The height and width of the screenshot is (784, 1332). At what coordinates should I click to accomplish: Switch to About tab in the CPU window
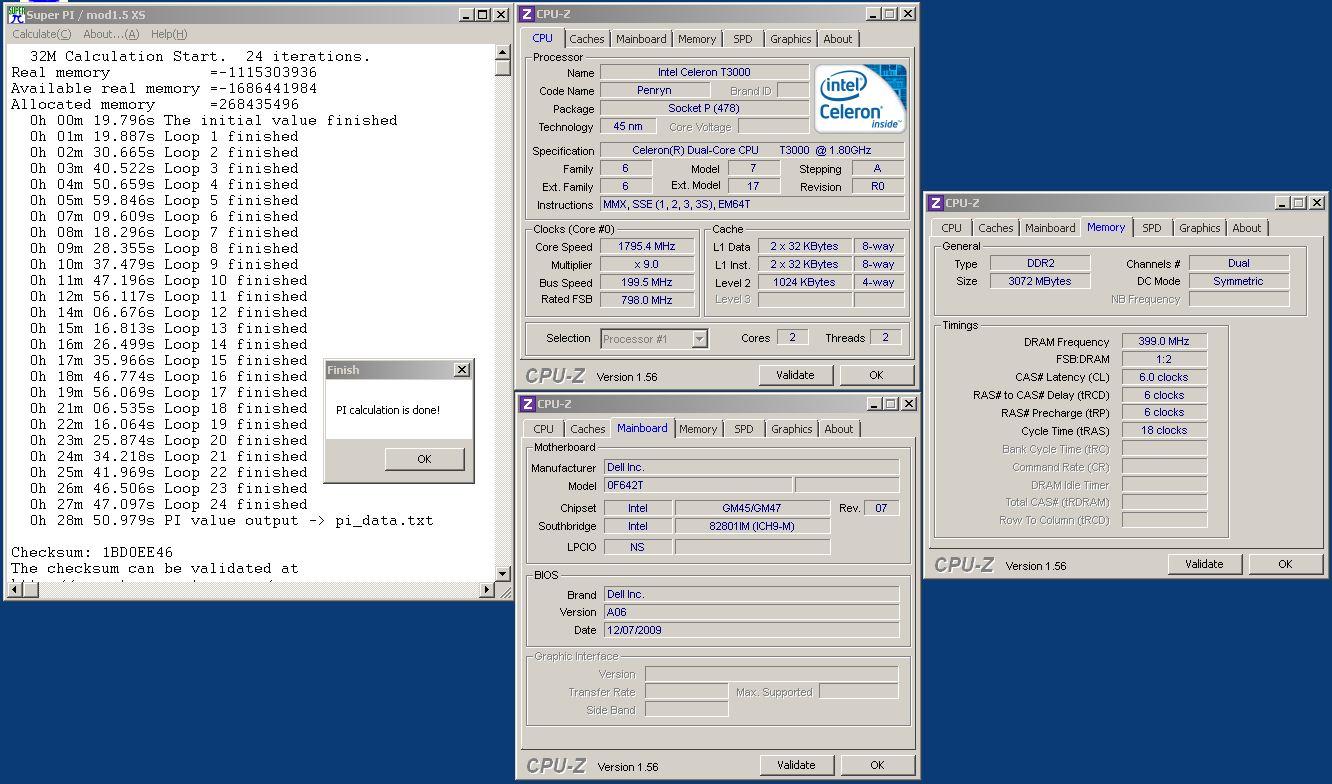[838, 39]
